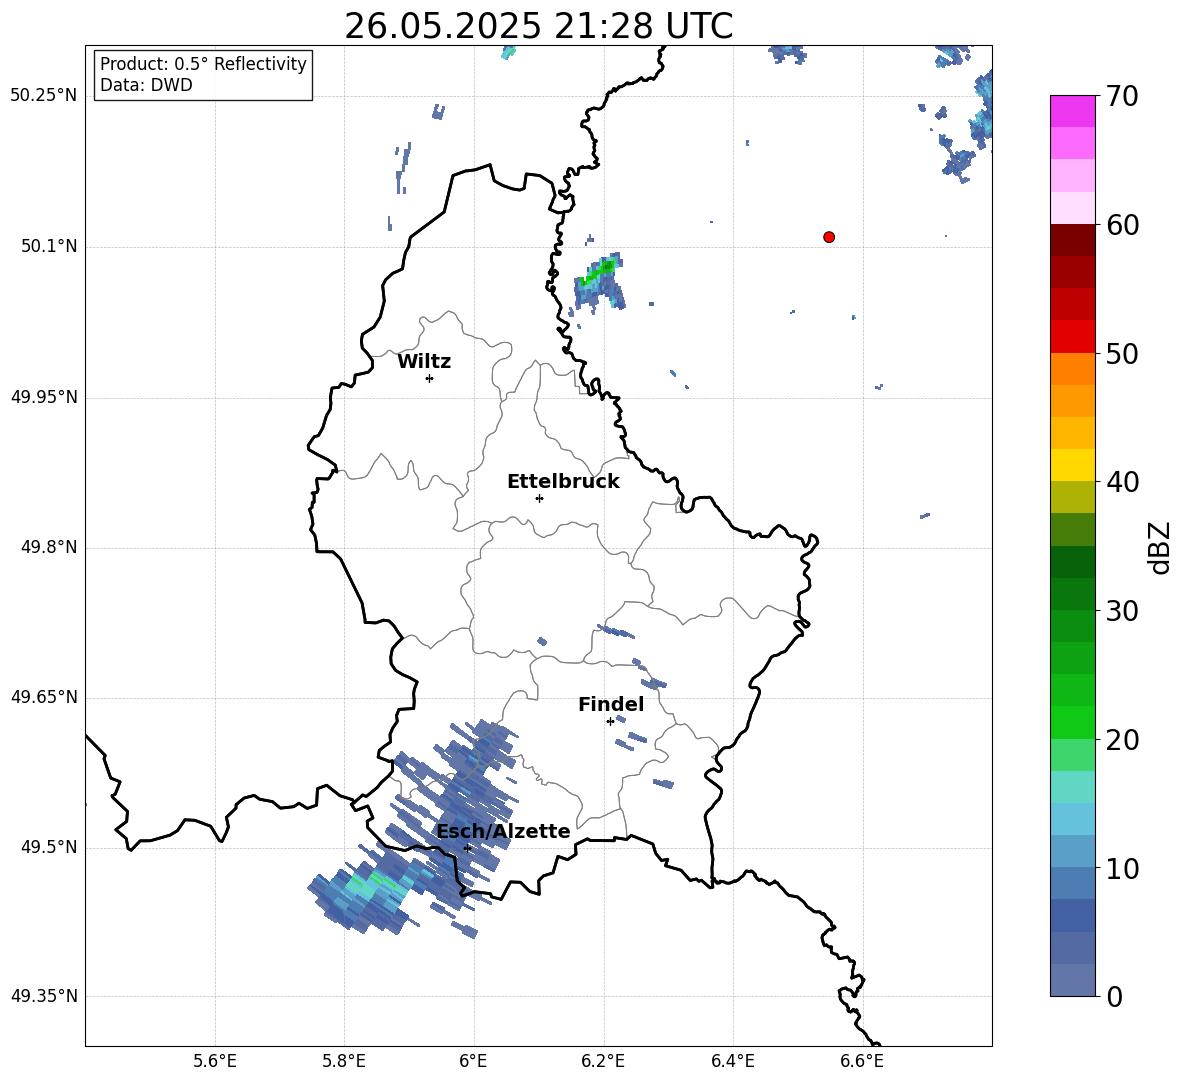Click the 50.25°N latitude label
The height and width of the screenshot is (1081, 1184).
(44, 96)
